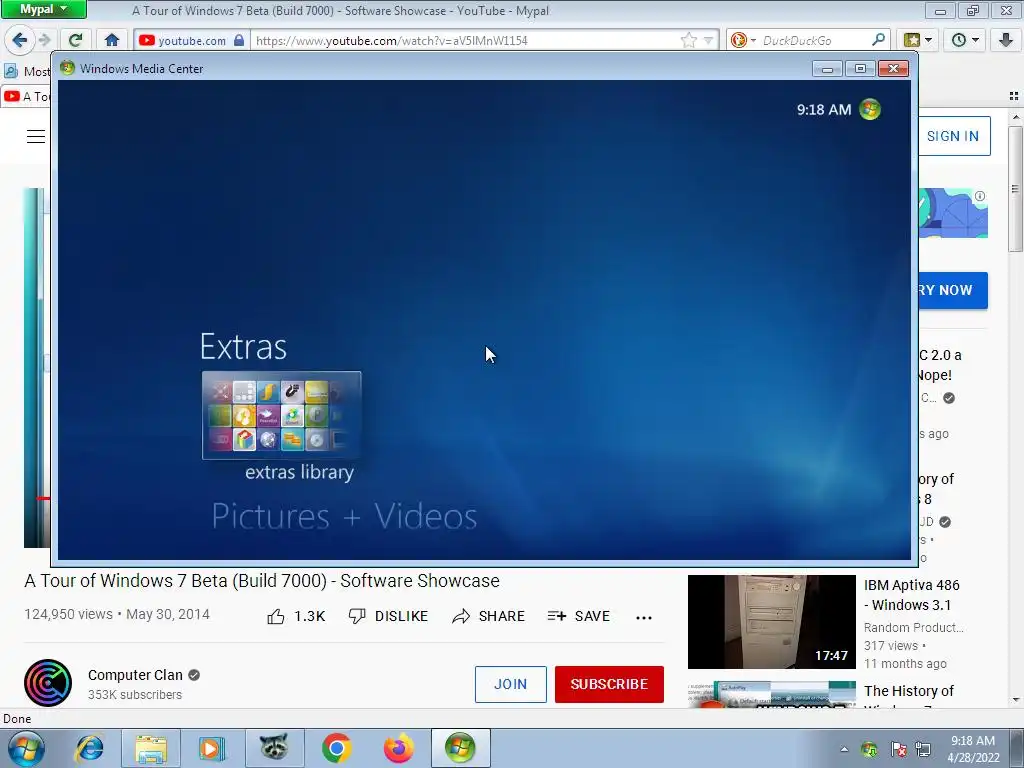Click the forward navigation arrow in Mypal

[x=44, y=40]
